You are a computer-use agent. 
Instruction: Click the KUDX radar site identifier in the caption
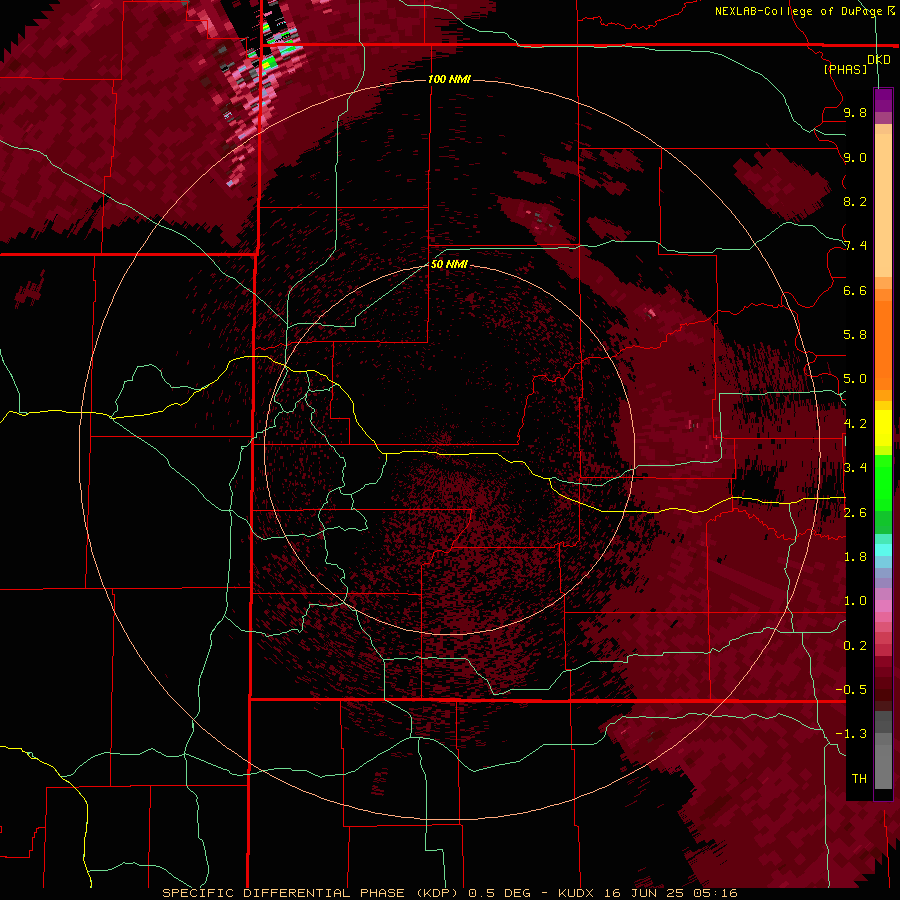pos(577,893)
